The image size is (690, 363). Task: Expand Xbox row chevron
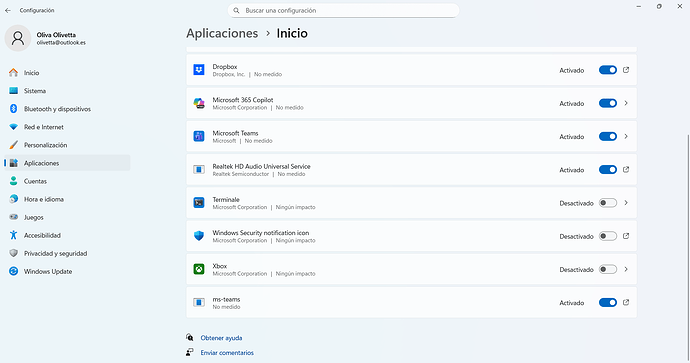tap(626, 269)
